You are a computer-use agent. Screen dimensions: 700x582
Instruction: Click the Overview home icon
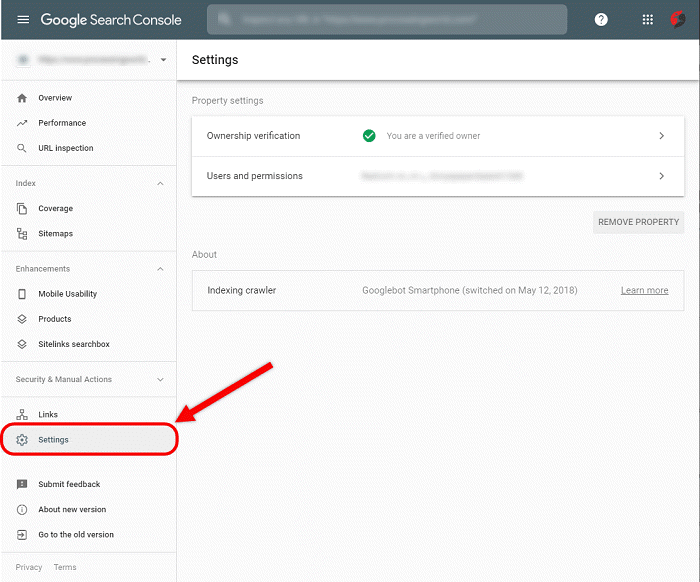(22, 98)
